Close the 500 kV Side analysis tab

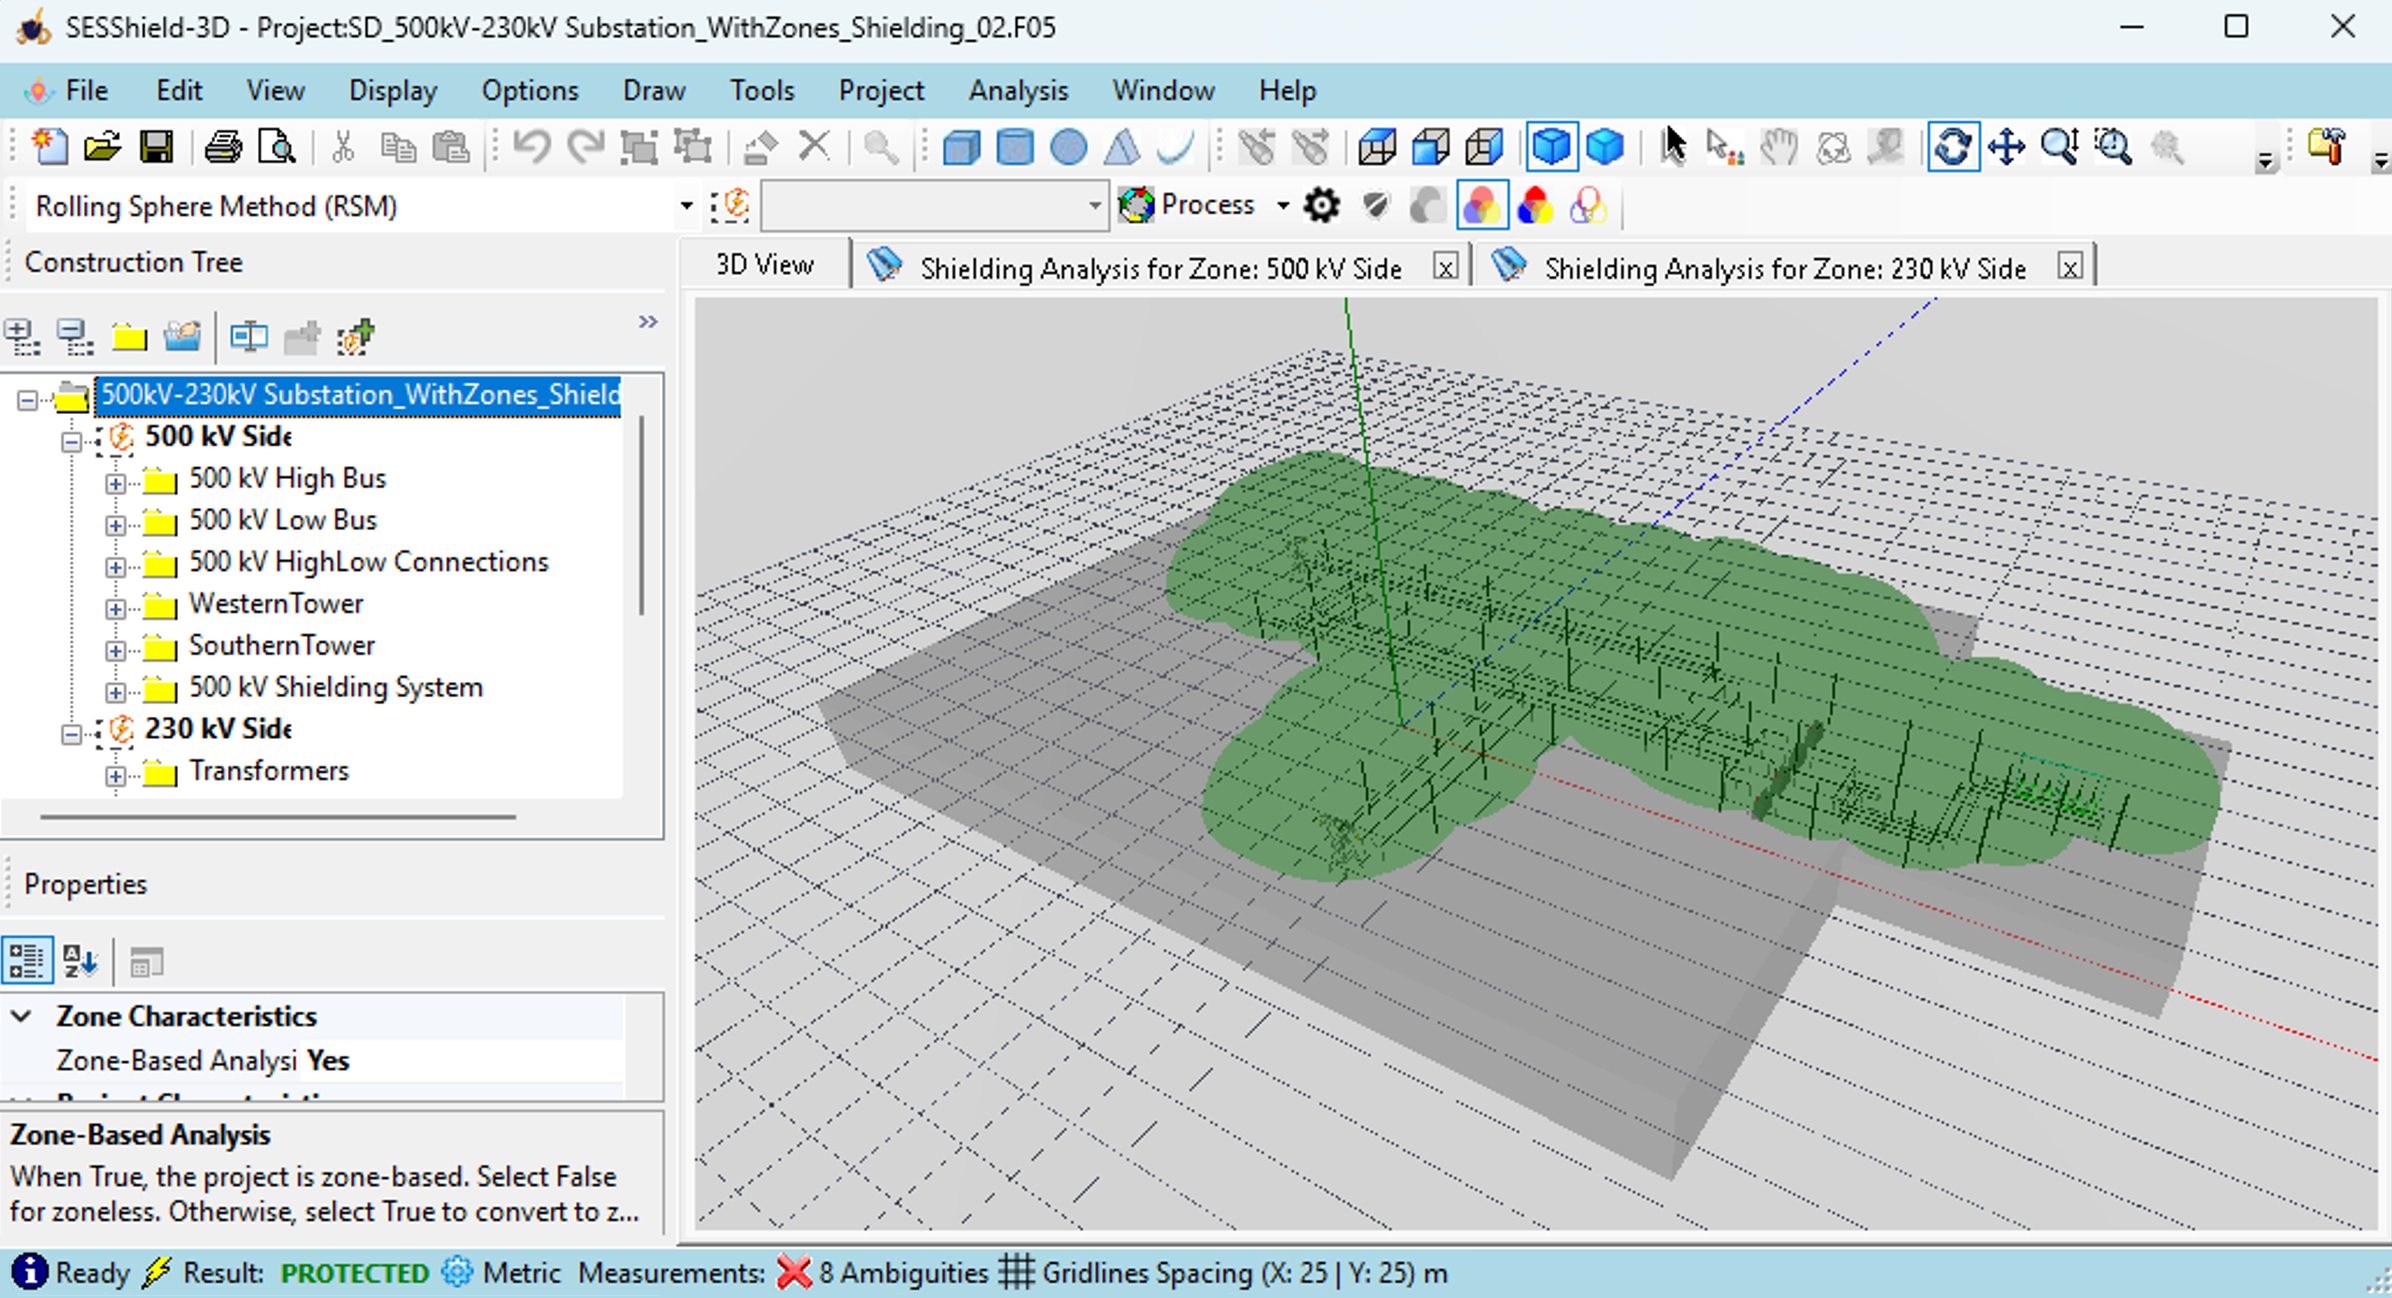(1446, 267)
